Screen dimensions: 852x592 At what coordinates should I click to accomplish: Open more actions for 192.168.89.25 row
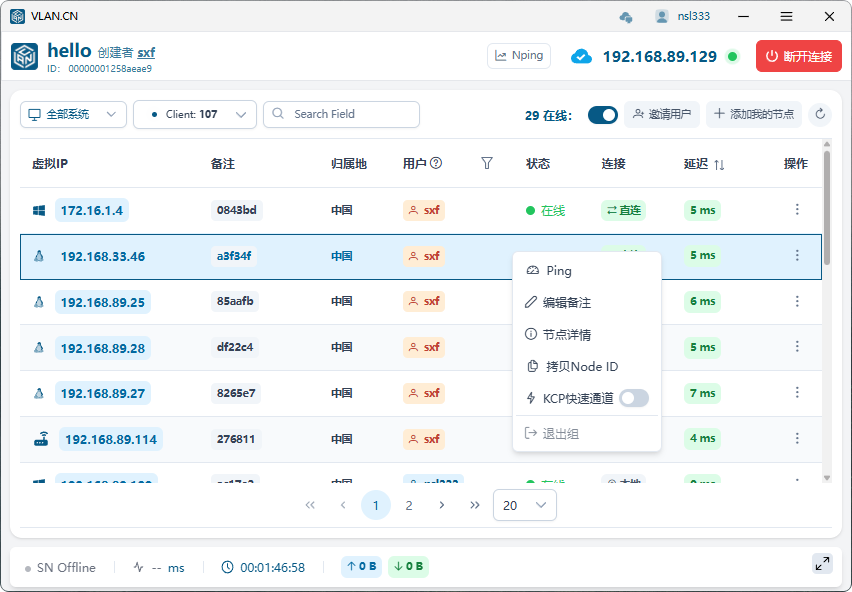point(797,301)
